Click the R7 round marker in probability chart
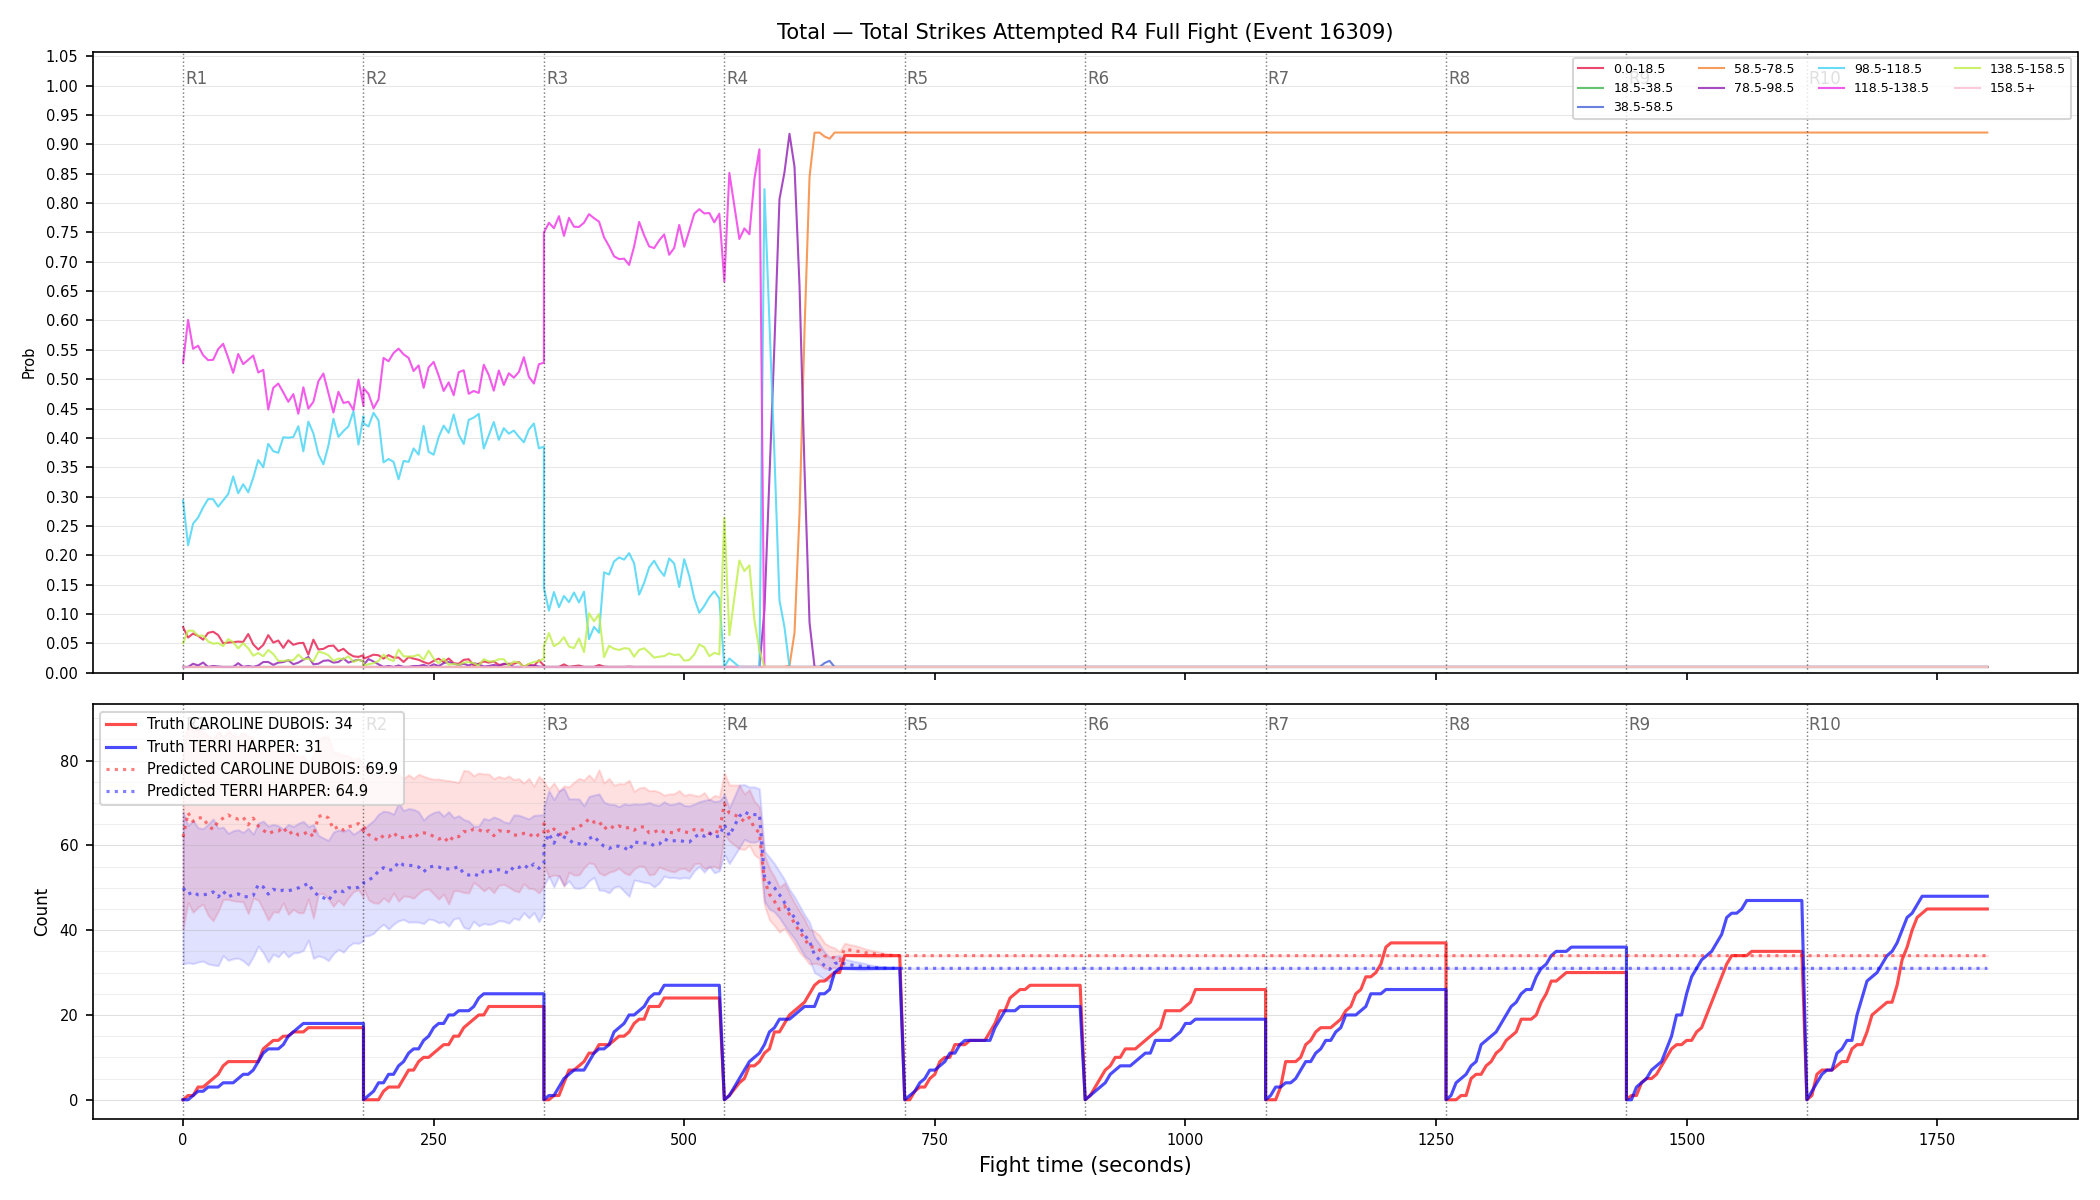This screenshot has height=1200, width=2100. pos(1279,78)
